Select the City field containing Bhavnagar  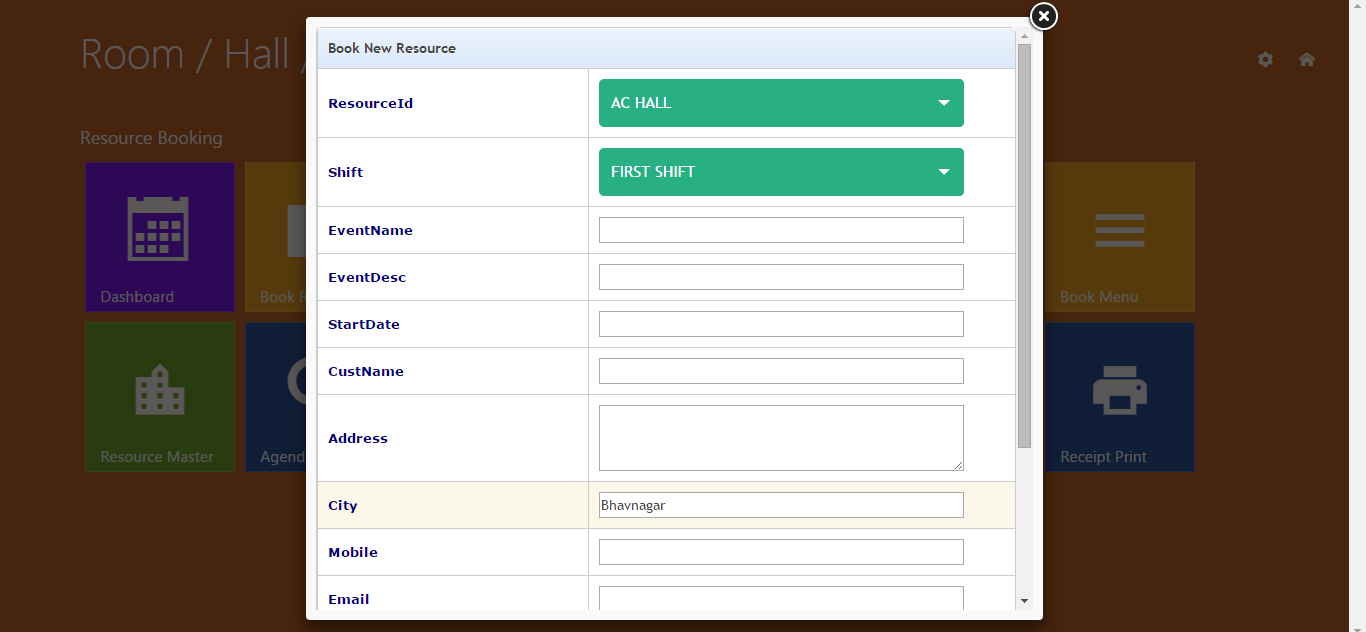click(x=780, y=505)
